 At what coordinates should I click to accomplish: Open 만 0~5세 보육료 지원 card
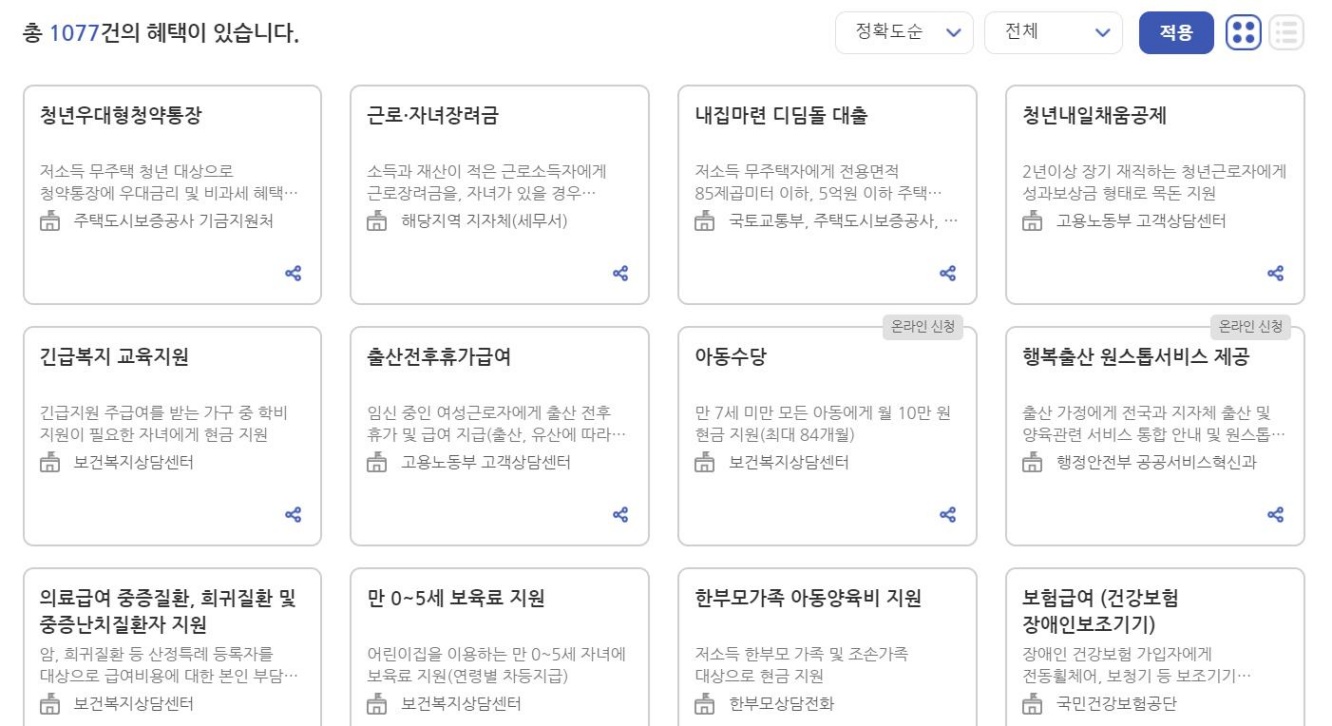tap(456, 598)
